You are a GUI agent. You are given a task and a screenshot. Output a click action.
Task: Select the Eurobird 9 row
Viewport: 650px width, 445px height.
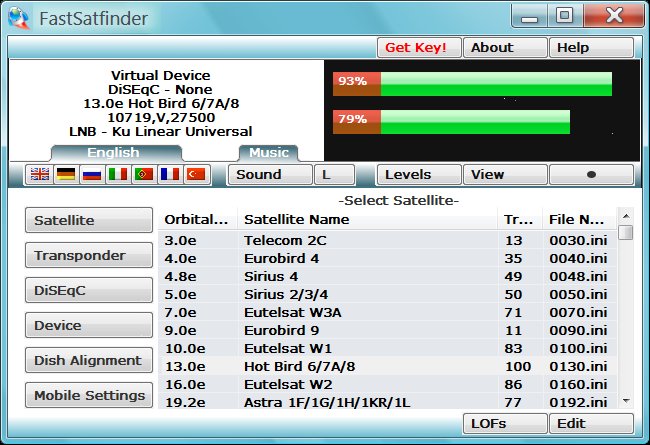[388, 331]
